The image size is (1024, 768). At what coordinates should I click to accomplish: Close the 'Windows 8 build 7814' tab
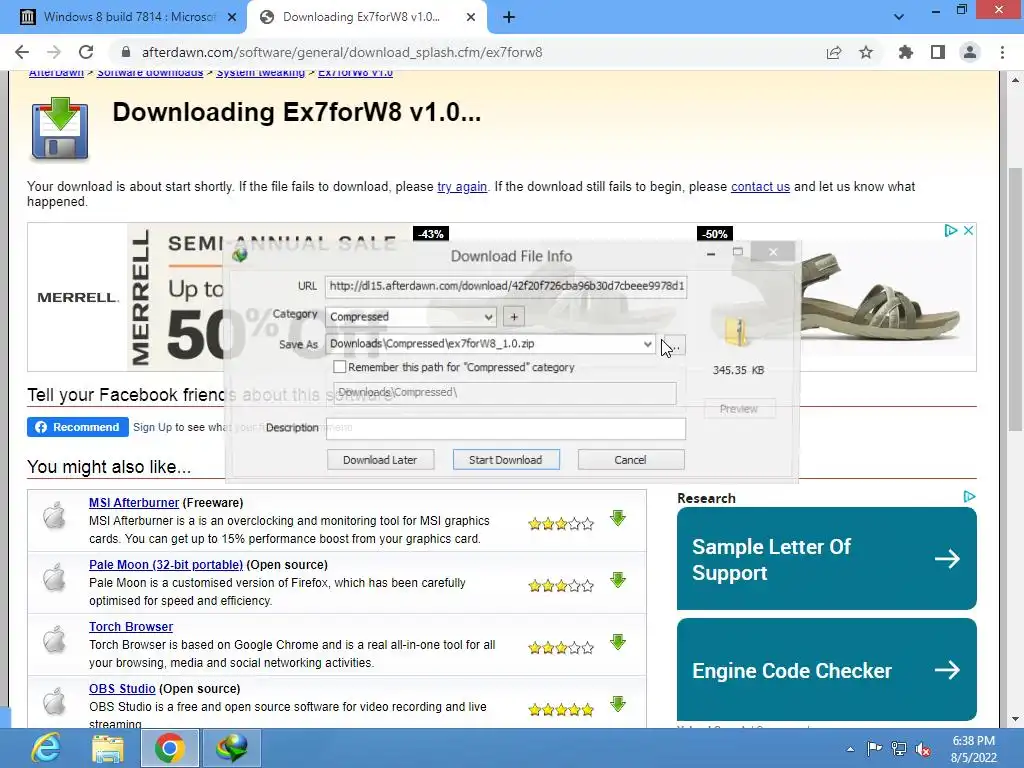tap(232, 18)
